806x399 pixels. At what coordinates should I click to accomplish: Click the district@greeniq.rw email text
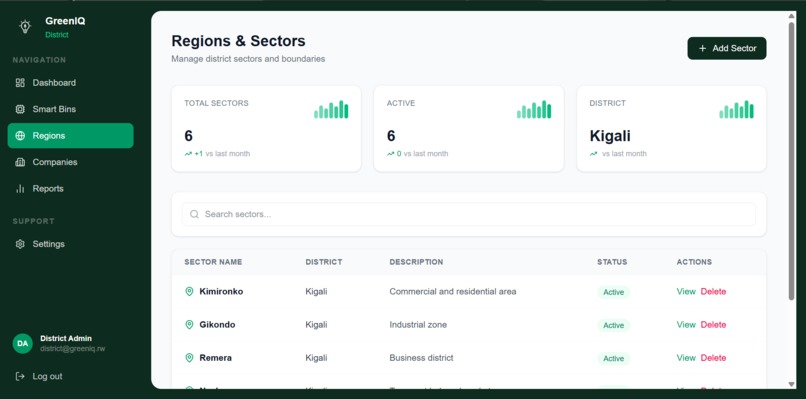click(x=72, y=349)
